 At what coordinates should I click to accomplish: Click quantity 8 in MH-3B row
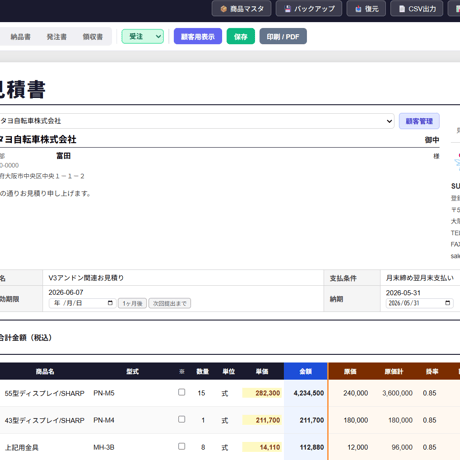click(203, 447)
